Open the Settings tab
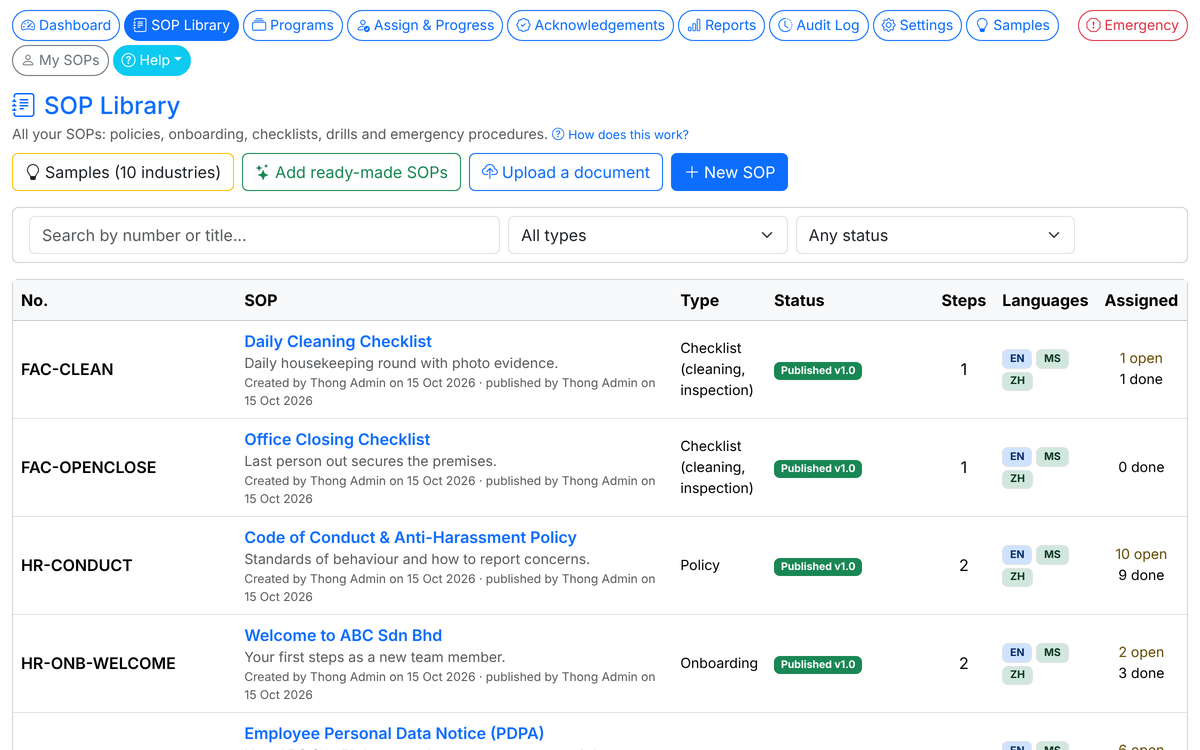The image size is (1200, 750). [x=917, y=25]
